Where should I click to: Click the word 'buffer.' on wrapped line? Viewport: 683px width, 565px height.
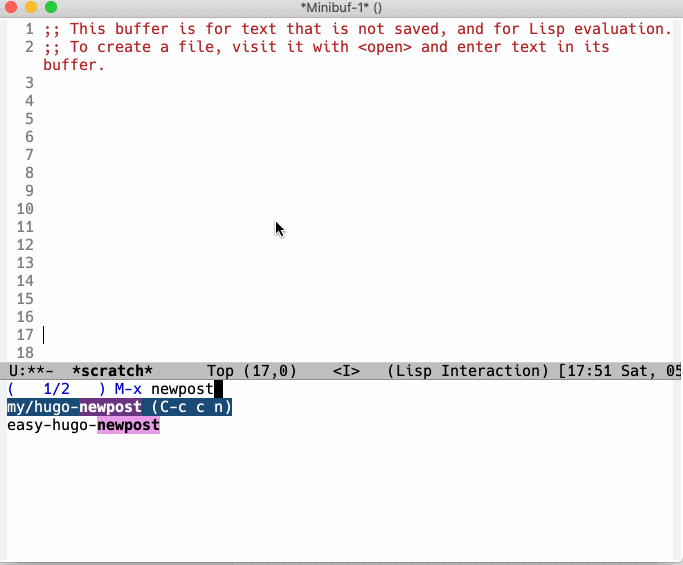(x=74, y=65)
